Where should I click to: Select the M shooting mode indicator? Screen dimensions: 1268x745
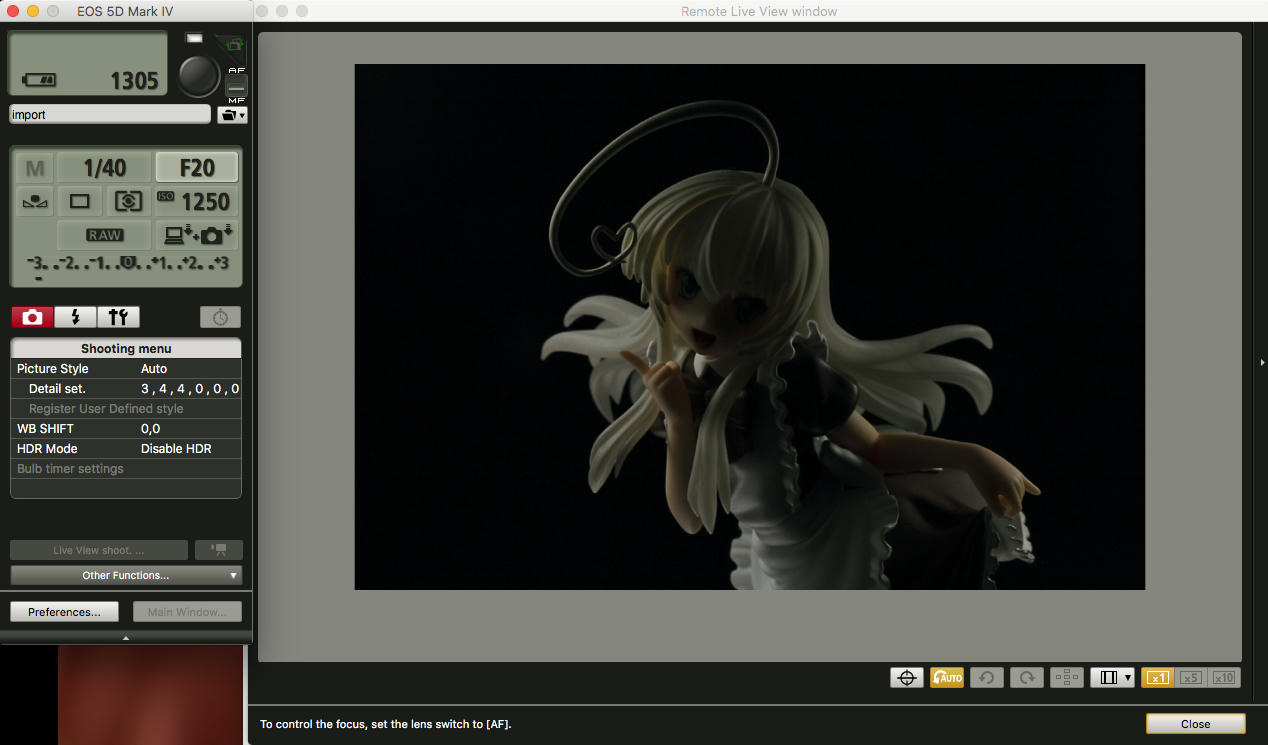(34, 168)
